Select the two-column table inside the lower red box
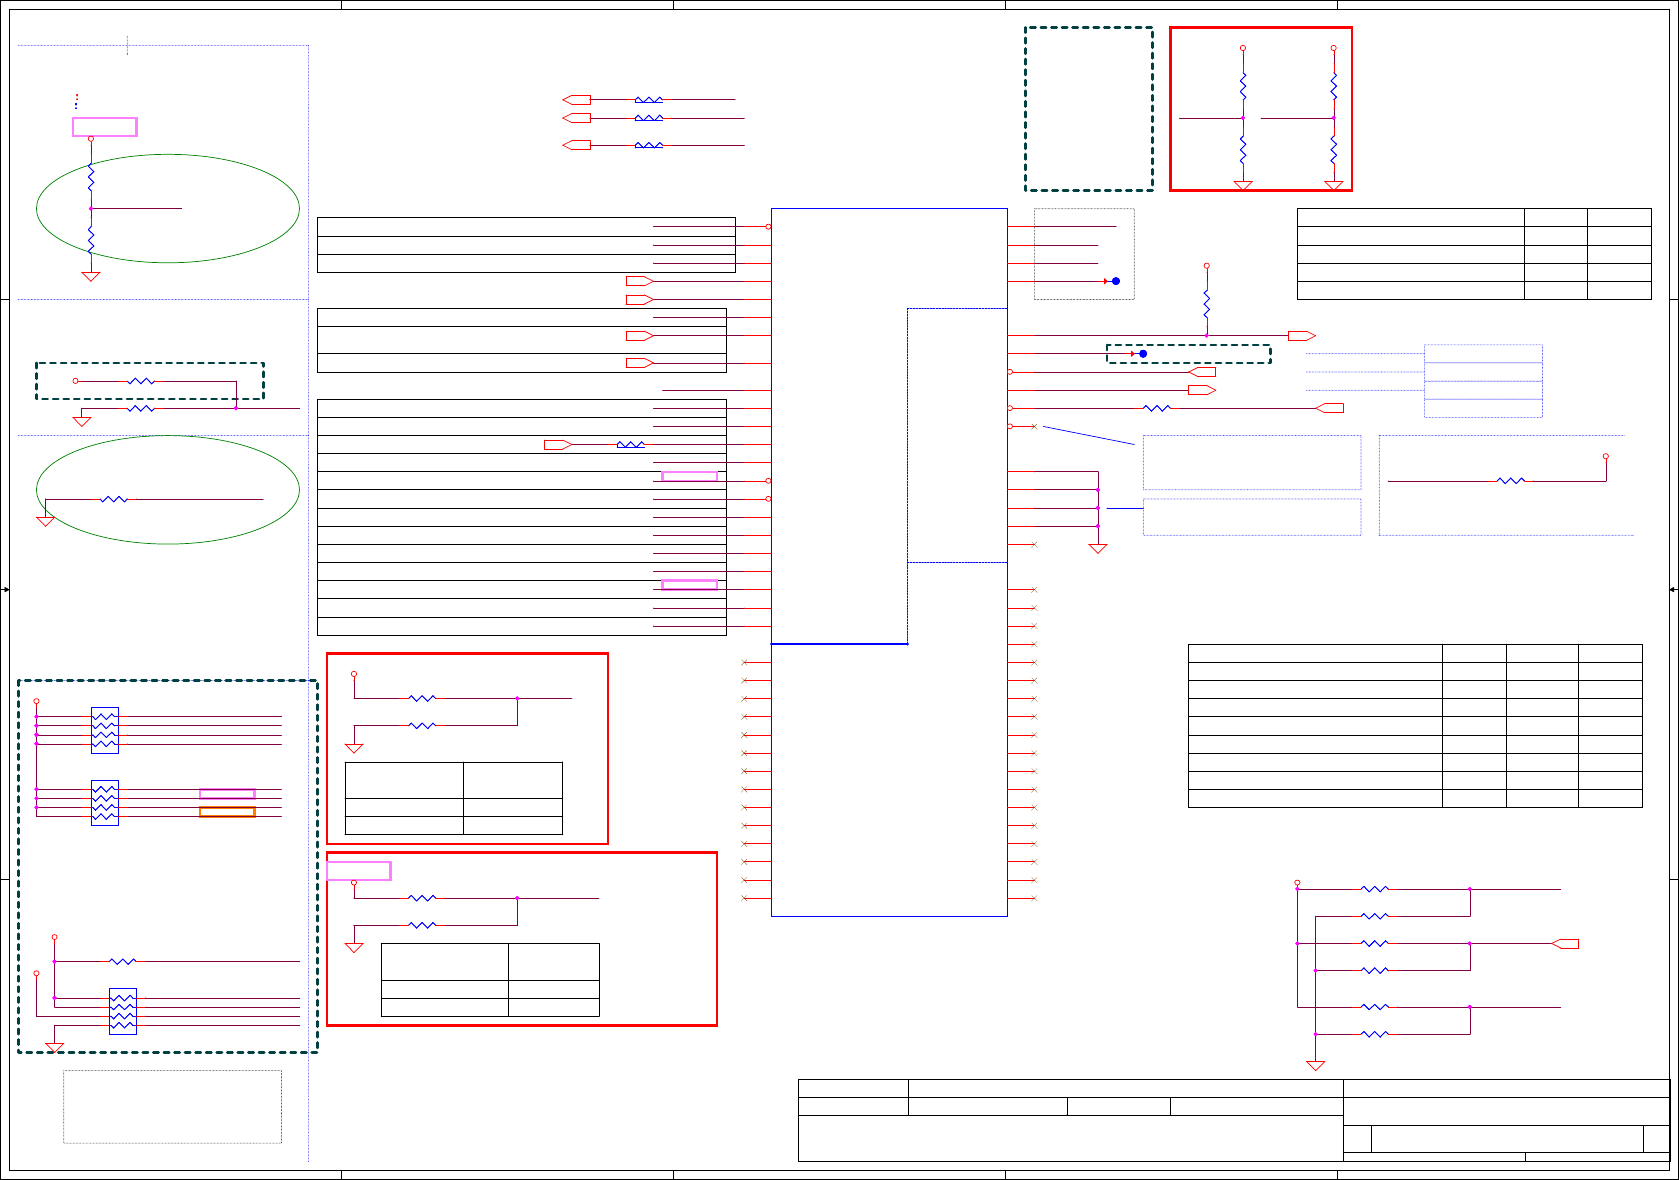 (x=490, y=980)
